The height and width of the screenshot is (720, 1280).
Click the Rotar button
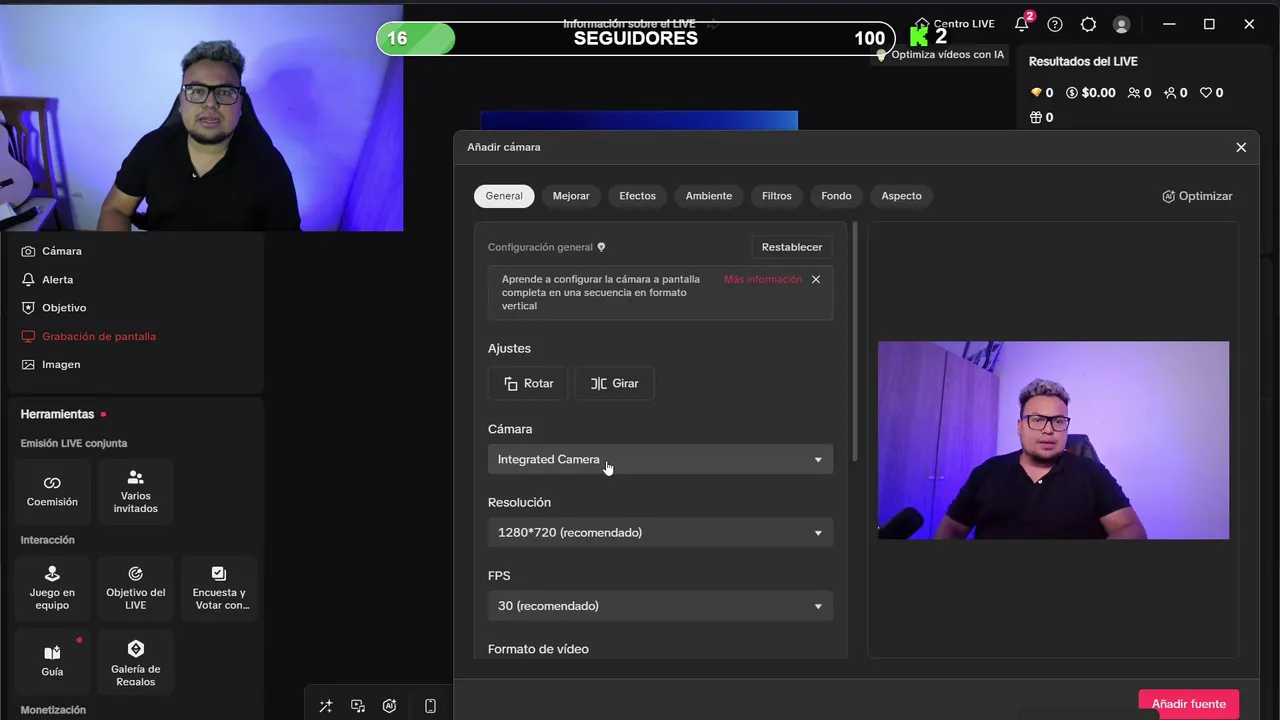coord(528,384)
